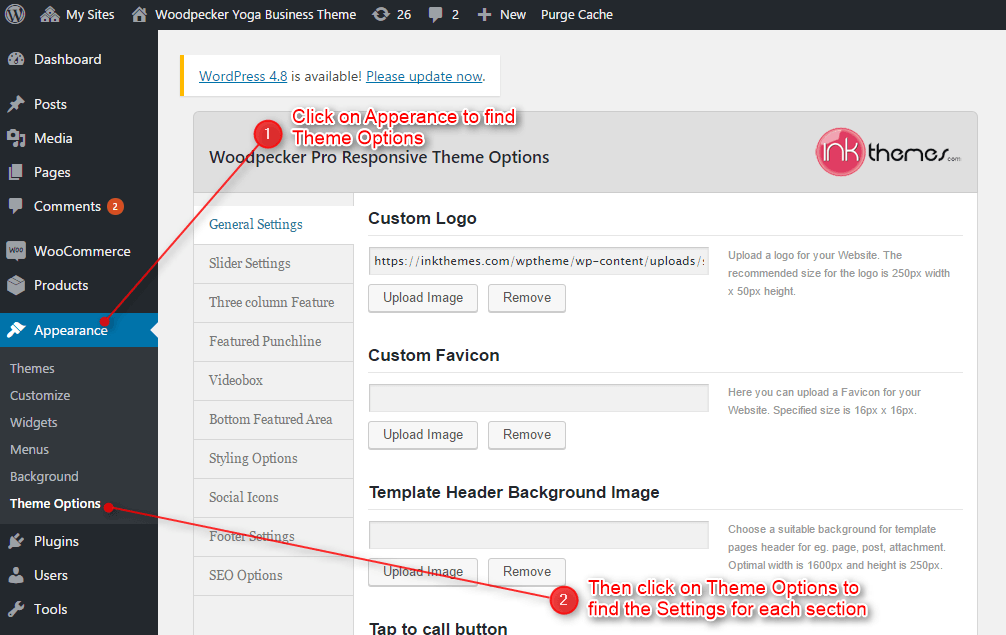Screen dimensions: 1006x635
Task: Click the Please update now link
Action: [x=424, y=76]
